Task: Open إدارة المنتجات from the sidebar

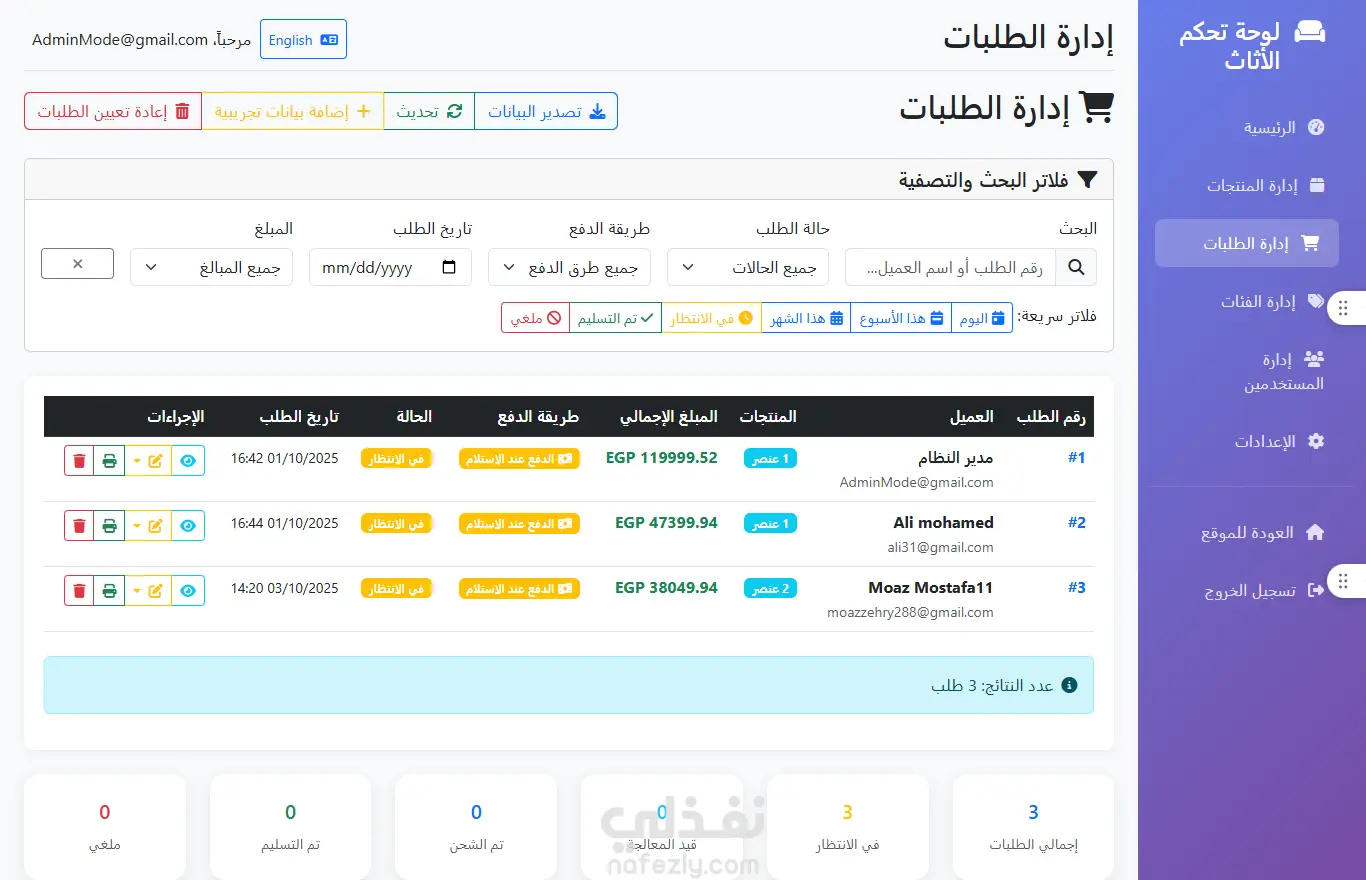Action: click(1247, 185)
